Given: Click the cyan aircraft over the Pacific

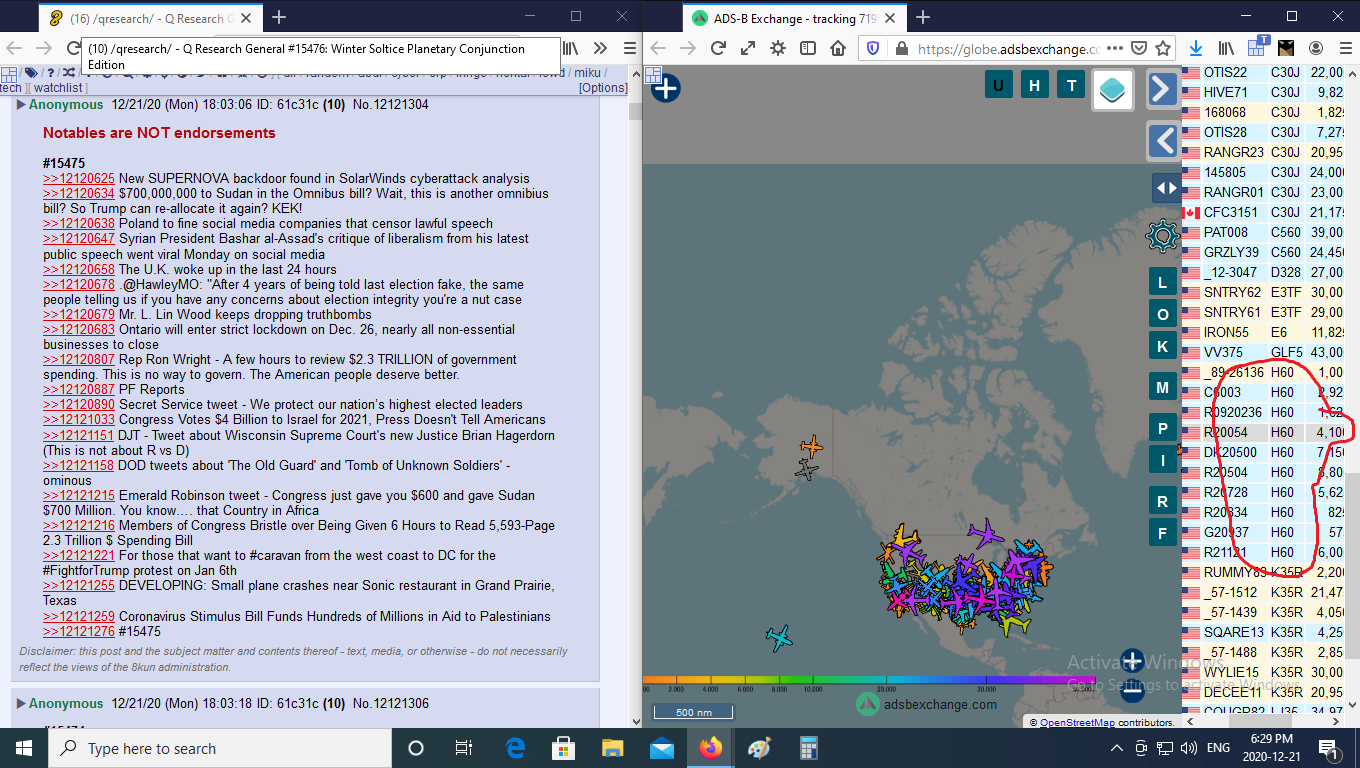Looking at the screenshot, I should [778, 637].
